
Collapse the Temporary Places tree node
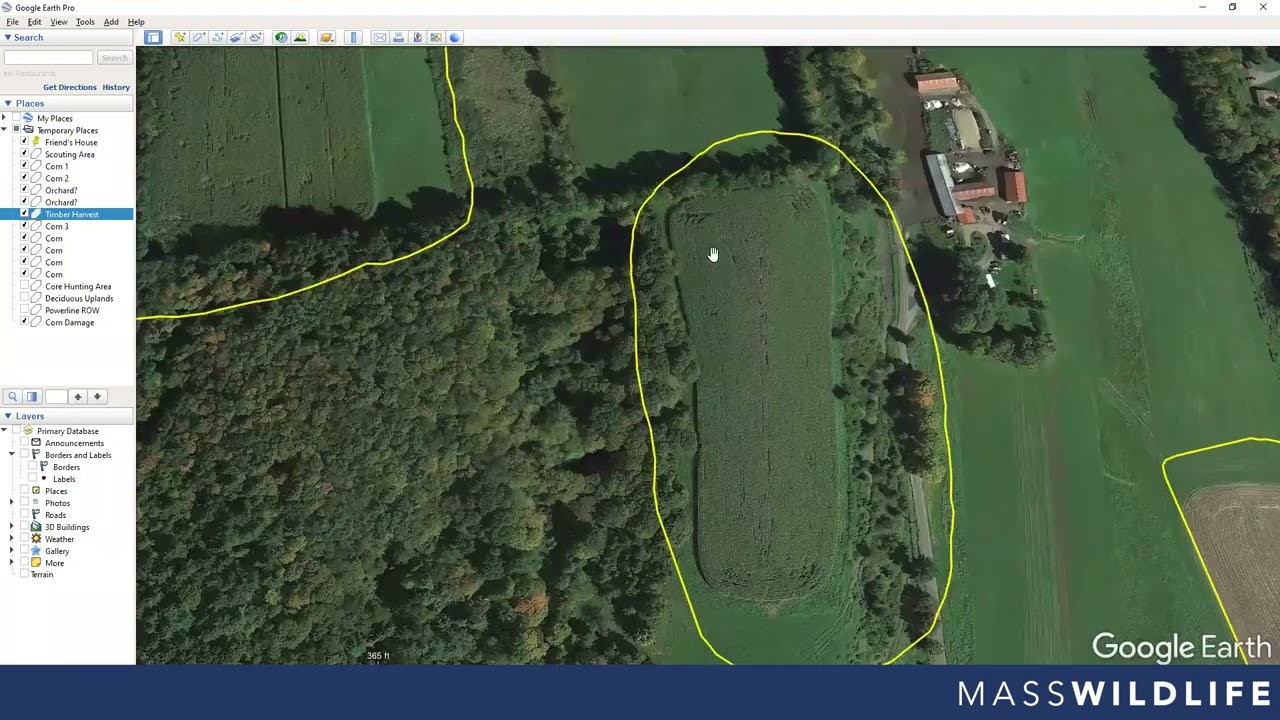click(x=4, y=130)
